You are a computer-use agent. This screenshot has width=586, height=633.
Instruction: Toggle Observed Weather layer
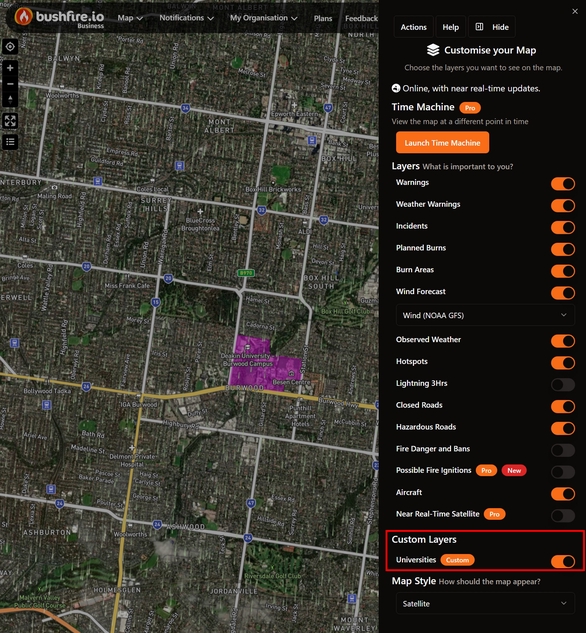(x=563, y=341)
